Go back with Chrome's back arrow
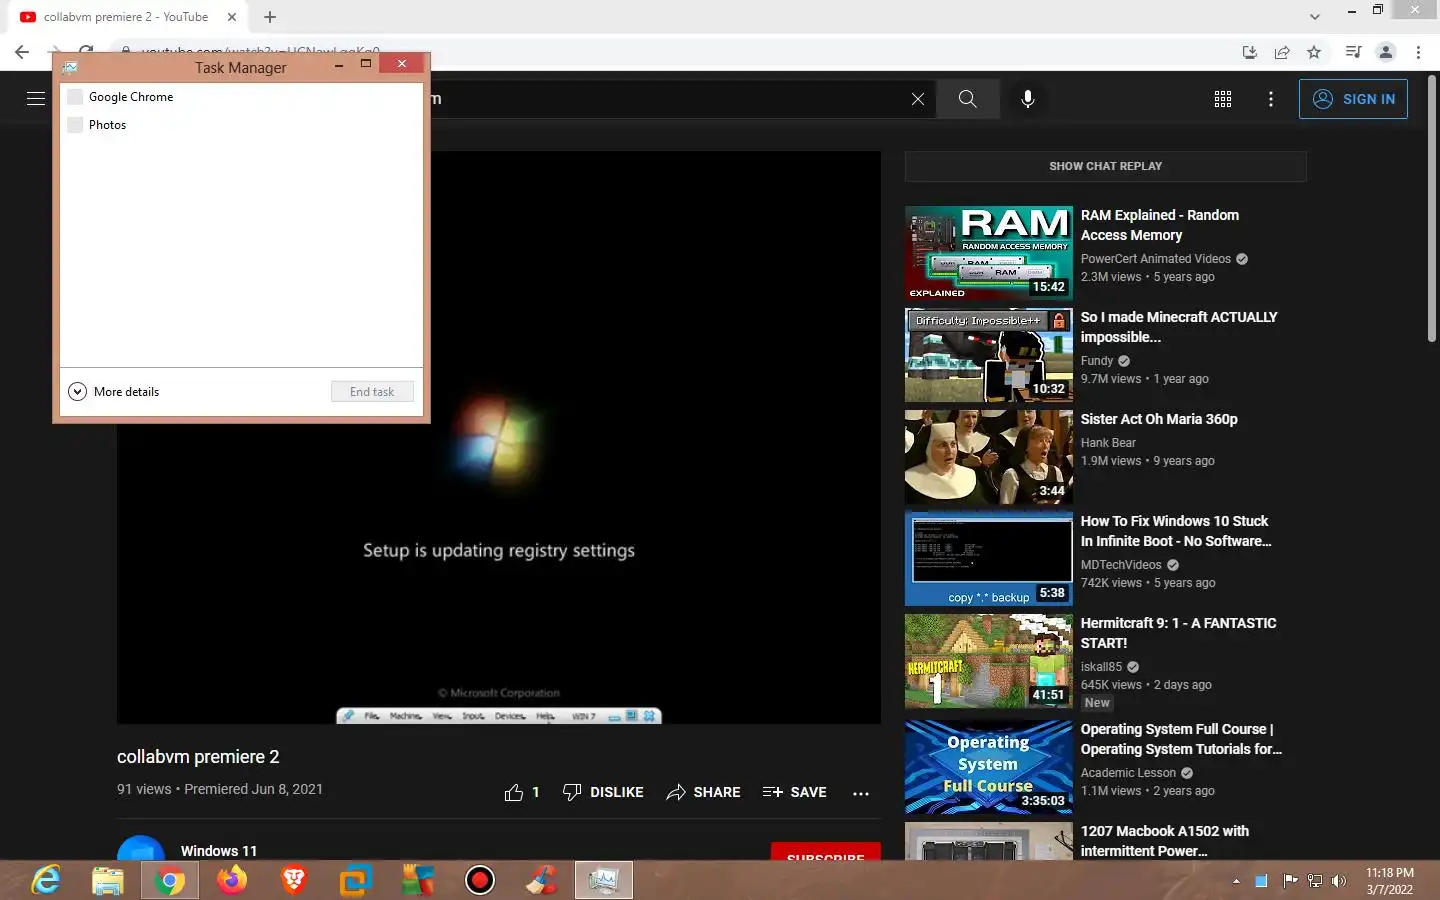The width and height of the screenshot is (1440, 900). (22, 52)
